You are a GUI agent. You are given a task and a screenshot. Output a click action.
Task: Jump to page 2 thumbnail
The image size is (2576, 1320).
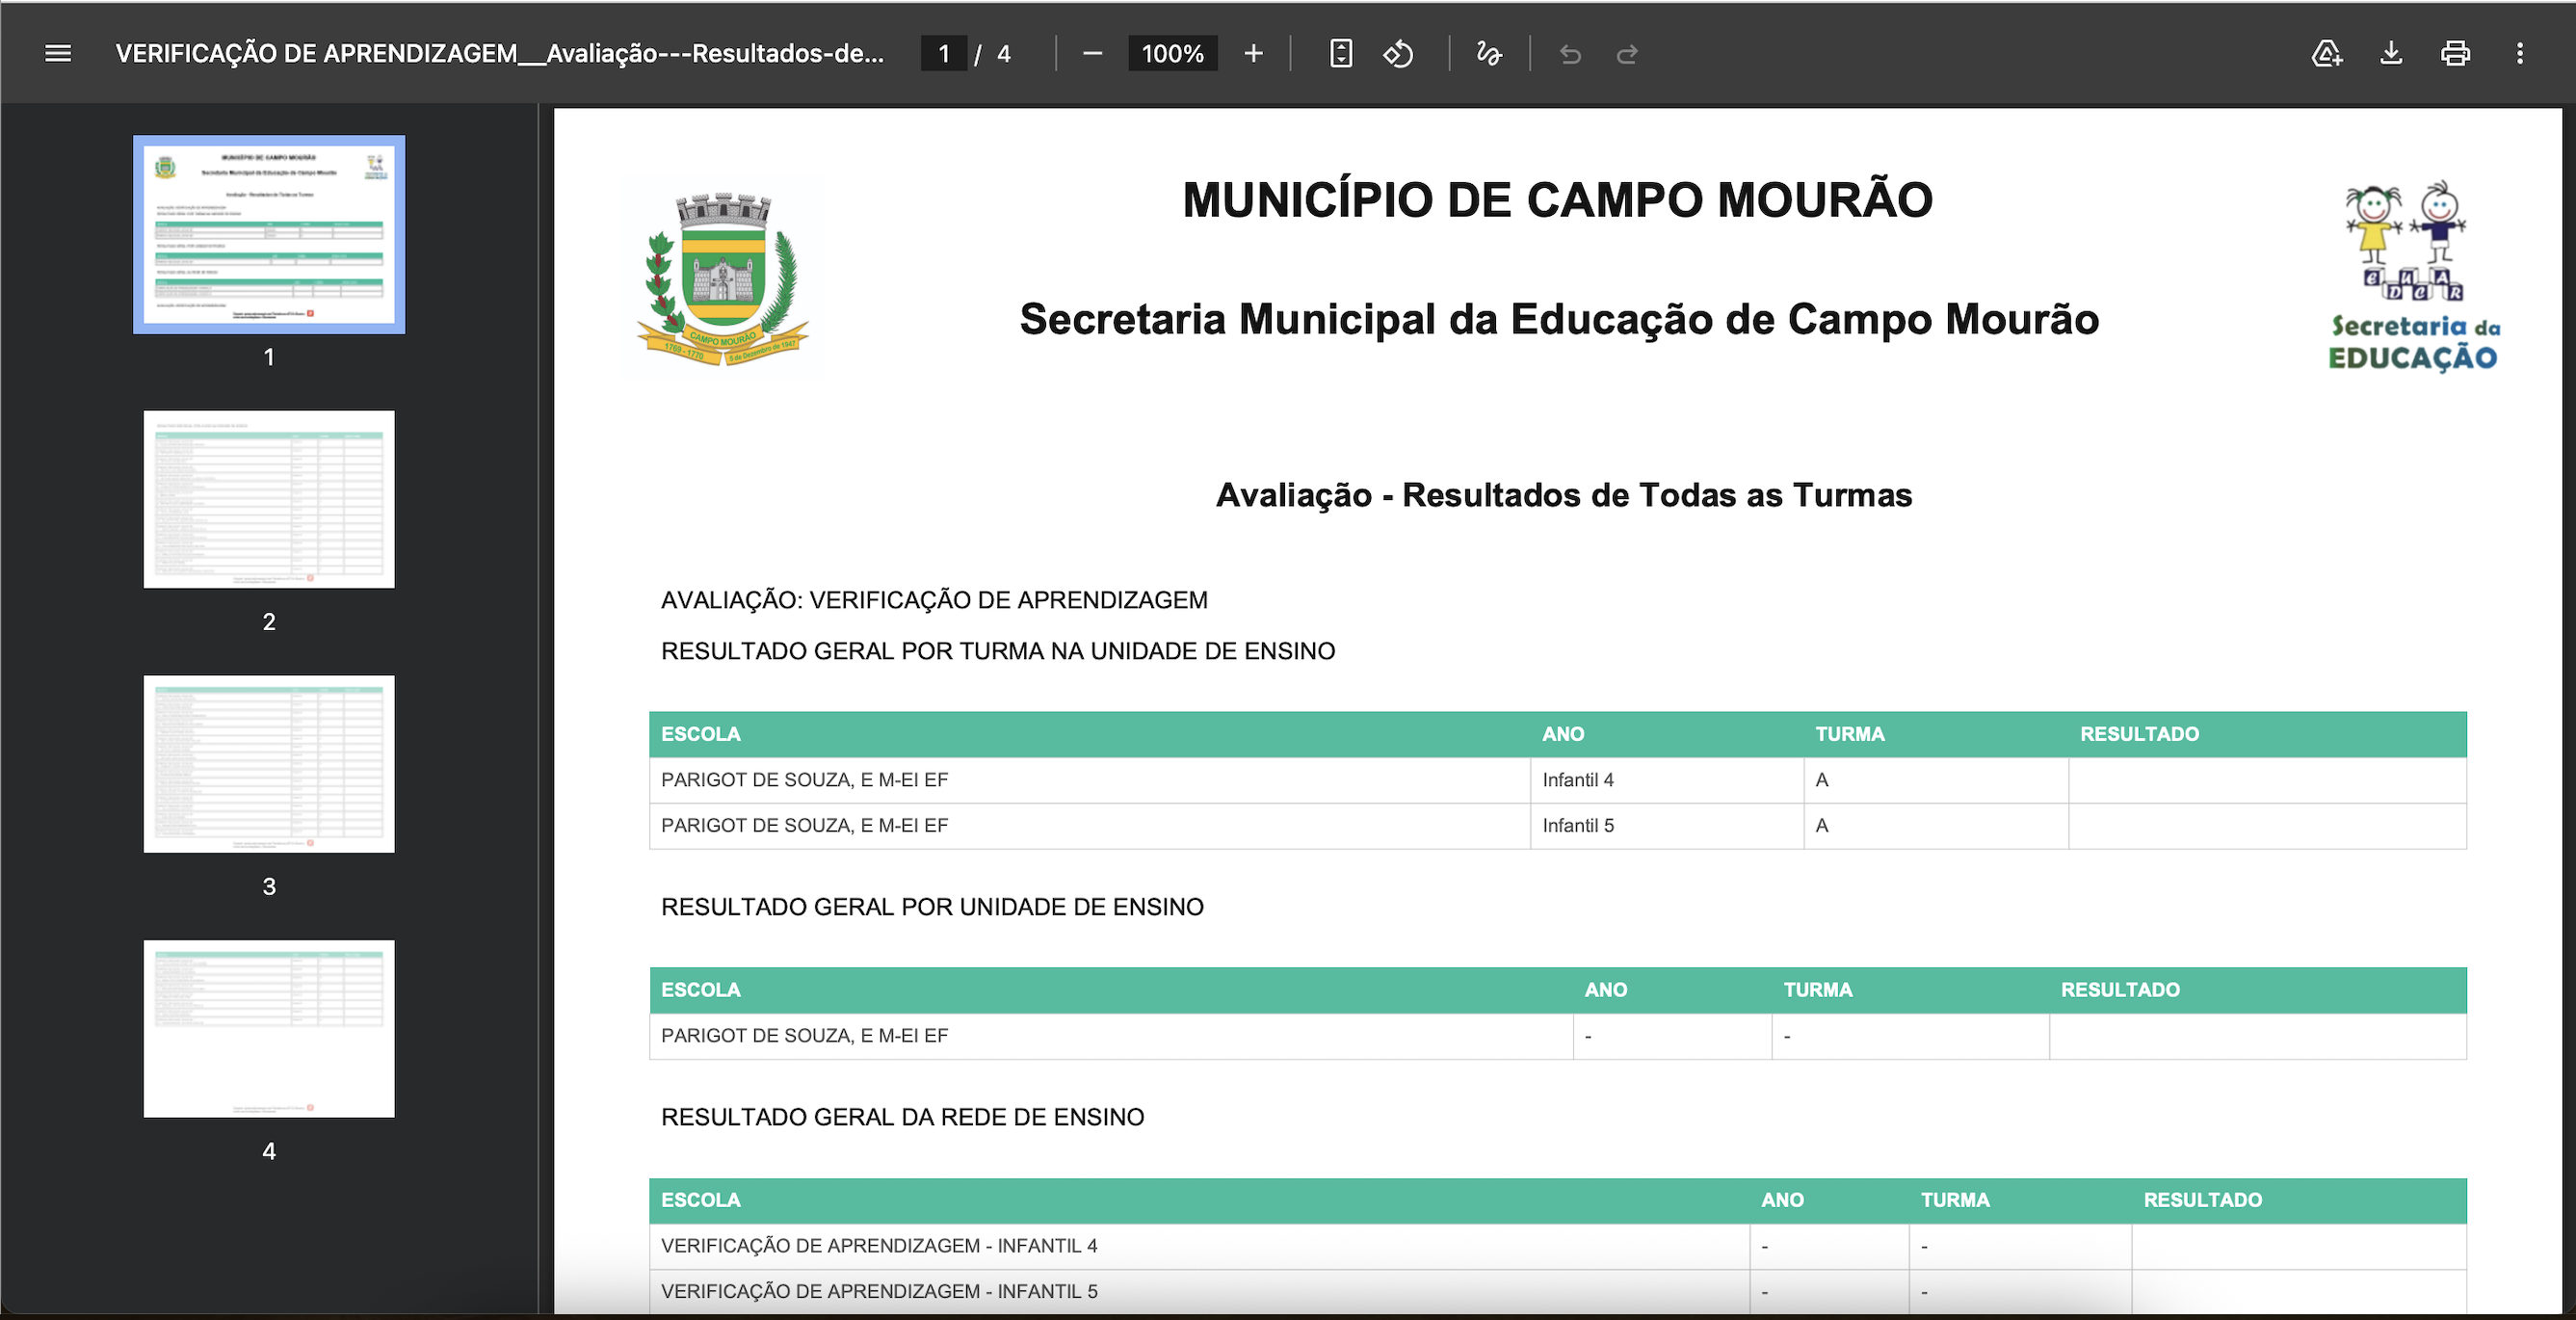[x=269, y=499]
